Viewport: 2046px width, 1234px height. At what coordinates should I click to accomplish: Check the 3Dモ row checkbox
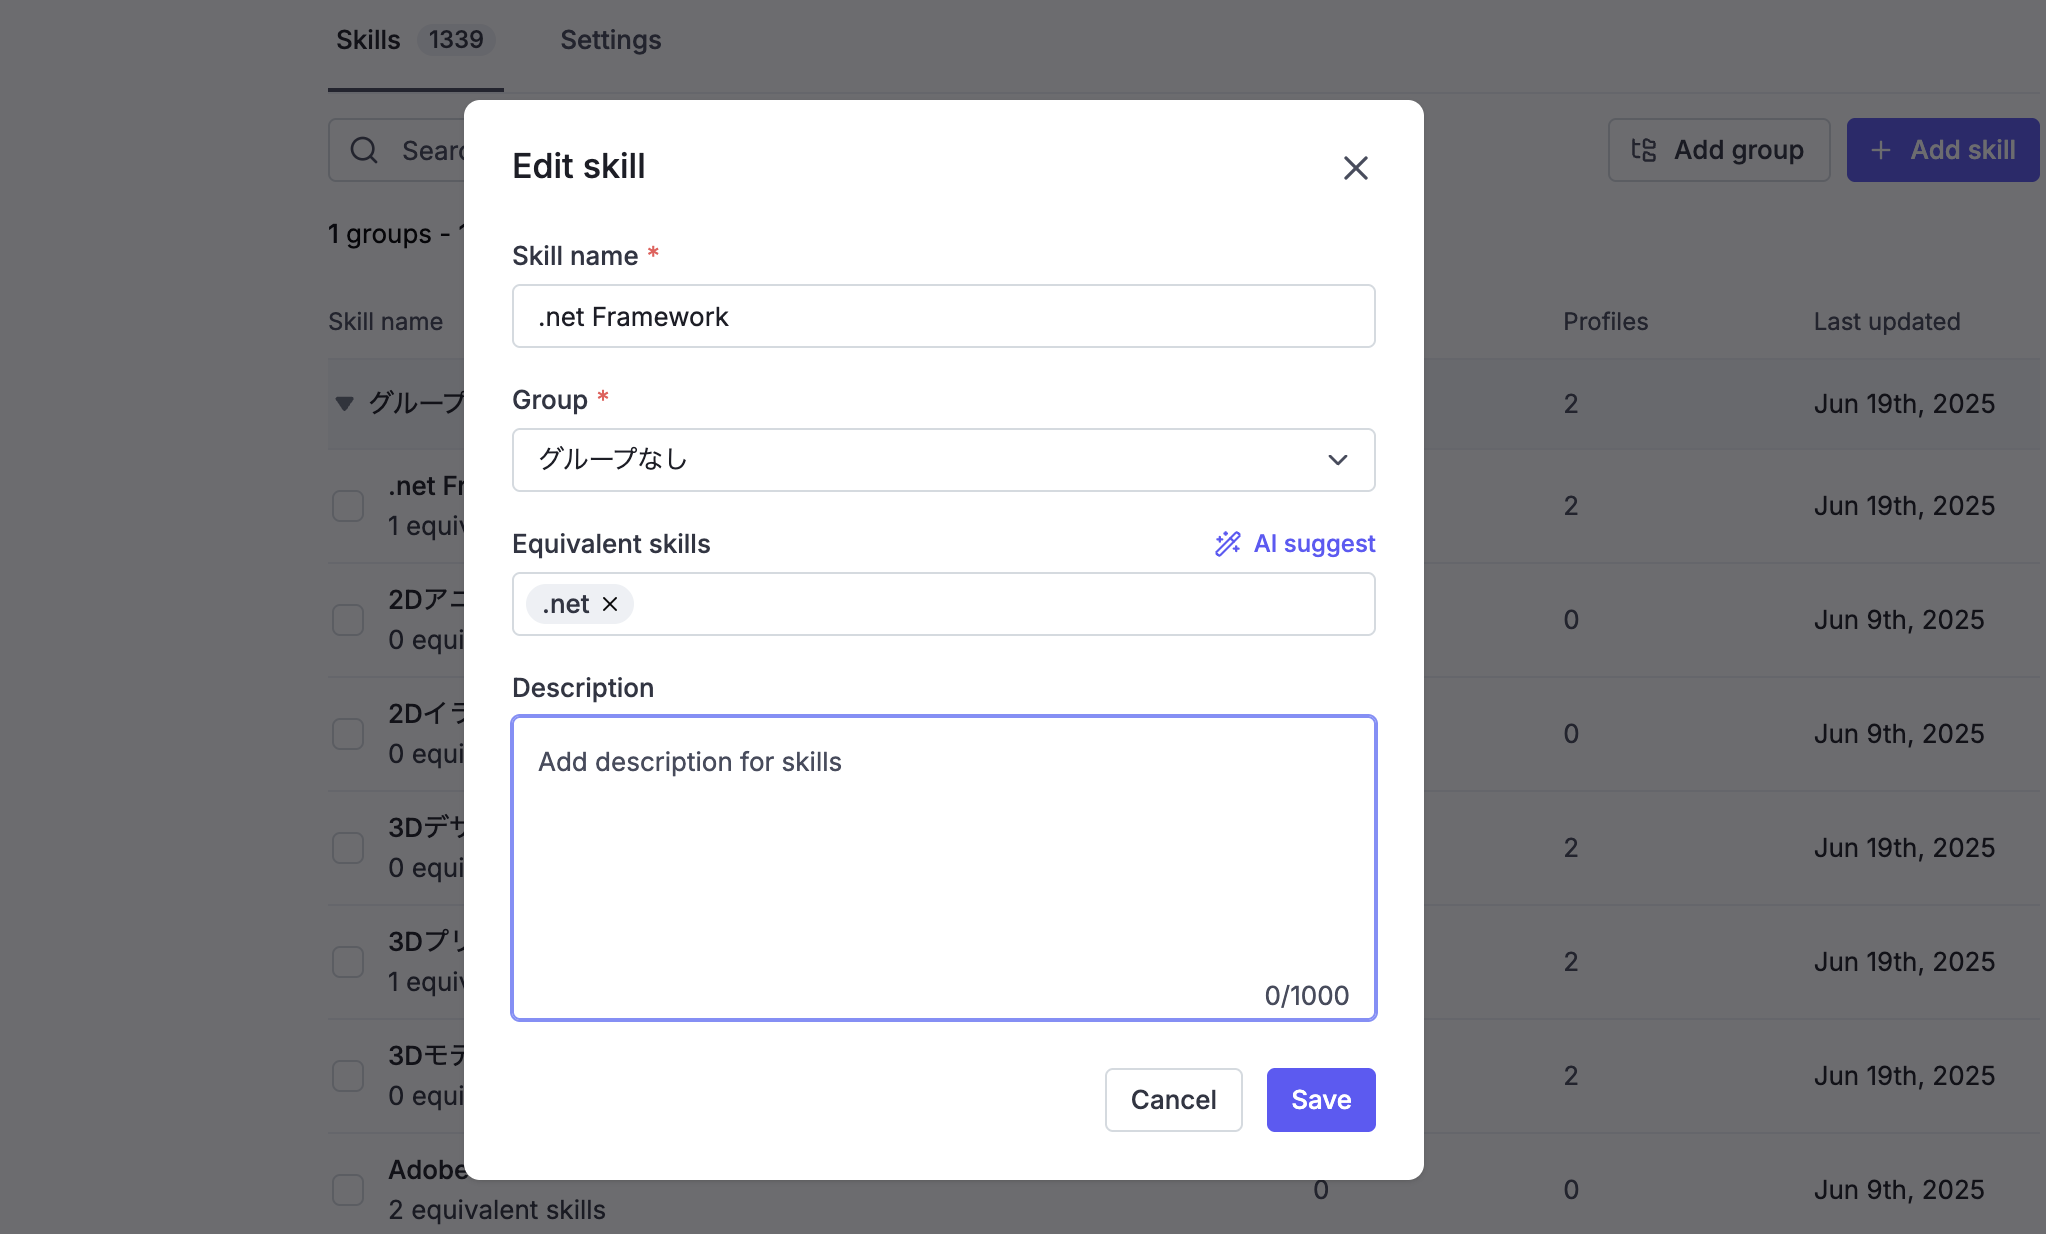tap(348, 1076)
